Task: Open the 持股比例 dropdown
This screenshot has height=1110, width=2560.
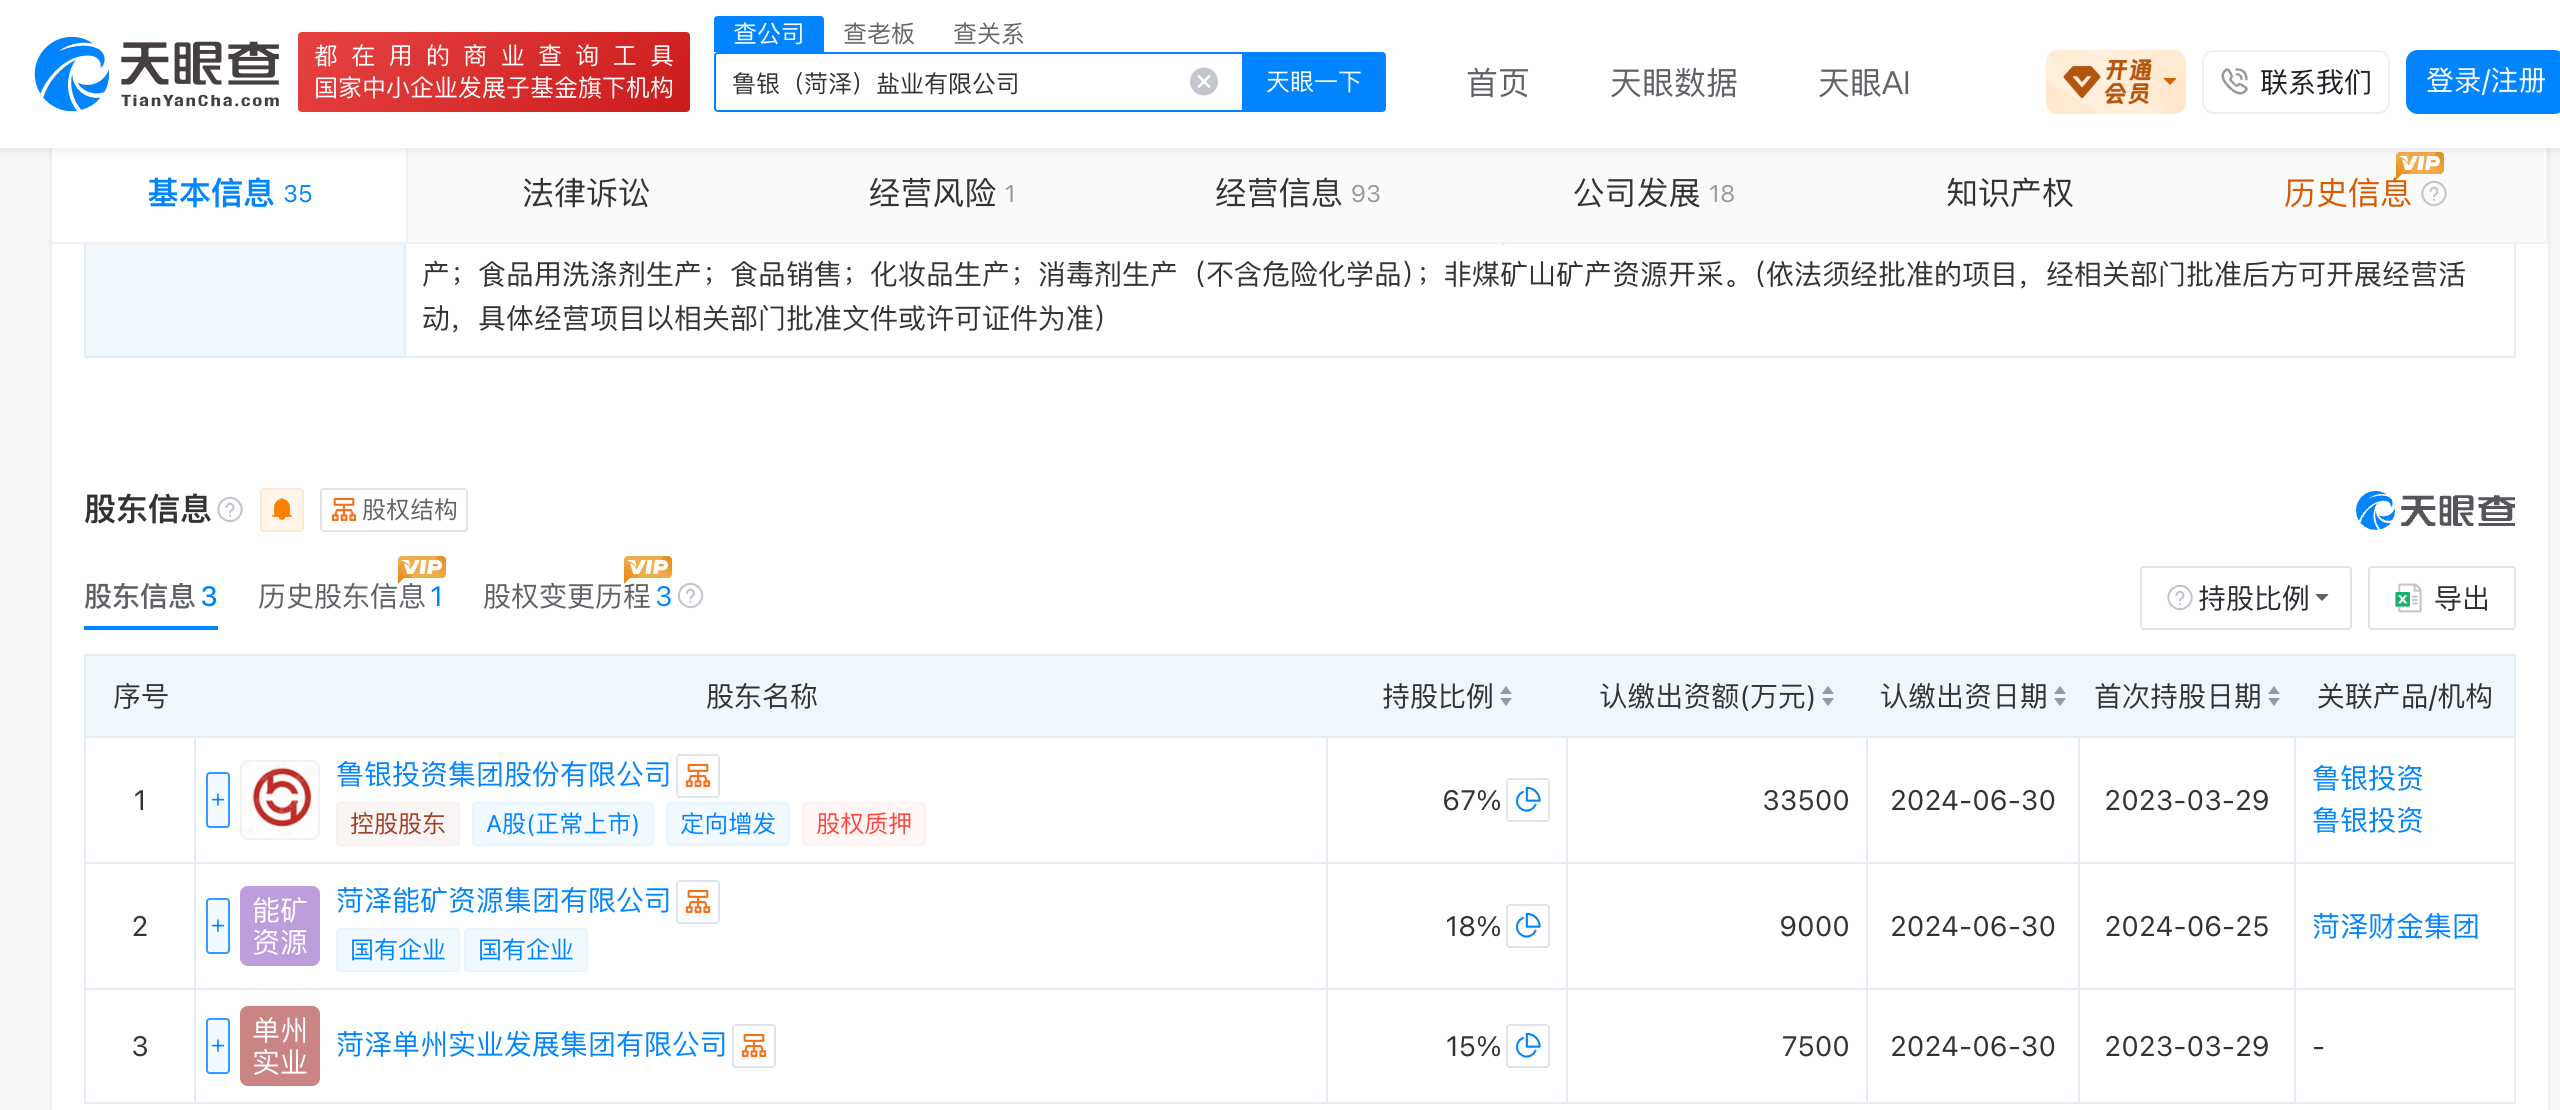Action: point(2246,598)
